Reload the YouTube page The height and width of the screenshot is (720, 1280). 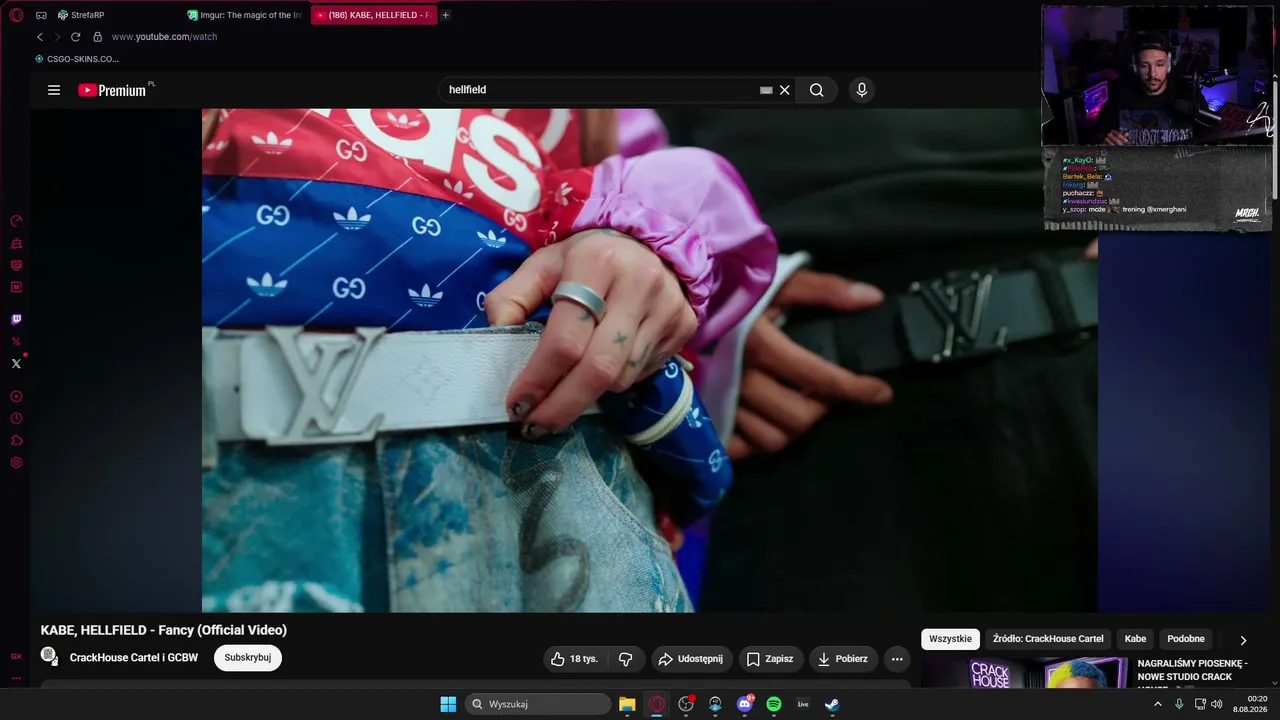[75, 37]
